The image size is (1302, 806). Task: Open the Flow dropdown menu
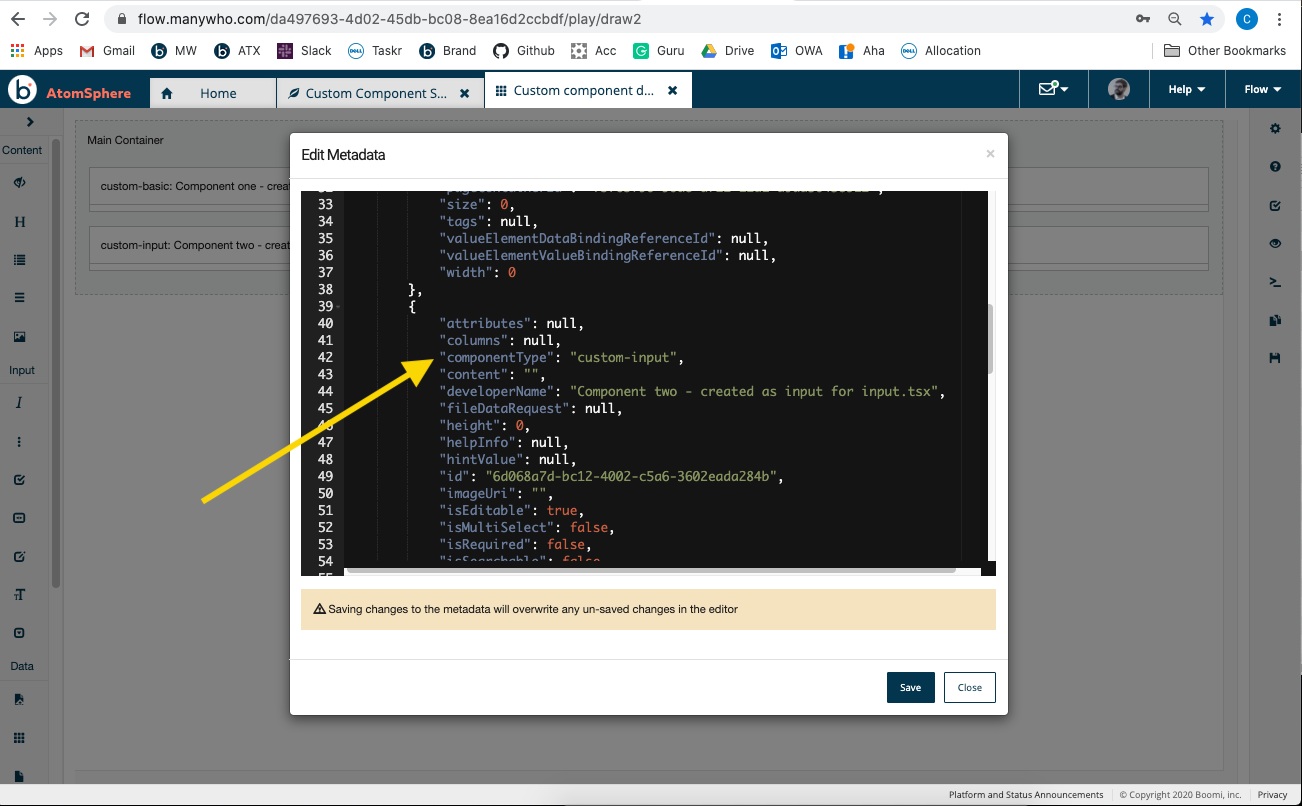pos(1262,89)
